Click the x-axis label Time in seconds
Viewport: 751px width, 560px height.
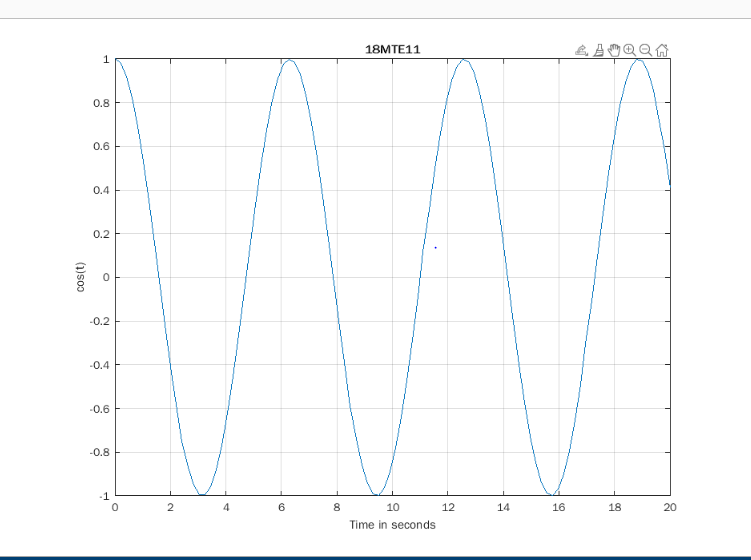[x=392, y=525]
